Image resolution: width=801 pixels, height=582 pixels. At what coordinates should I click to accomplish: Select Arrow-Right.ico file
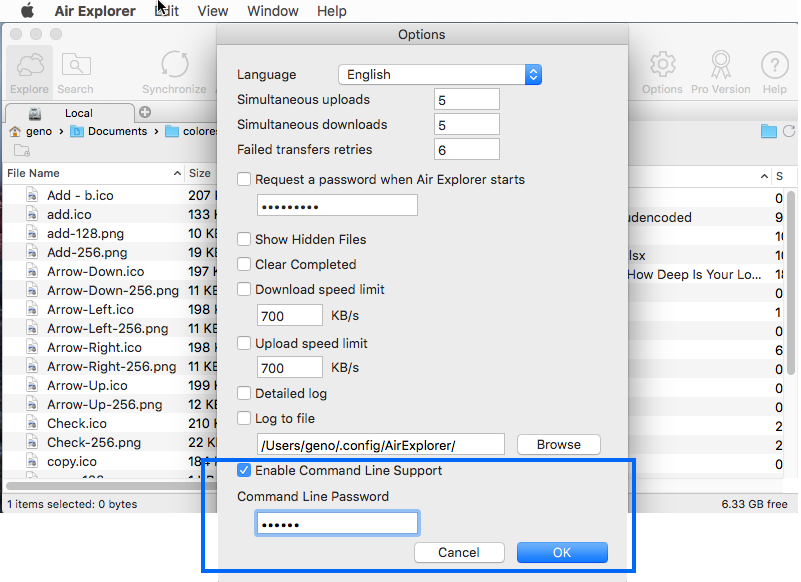tap(95, 347)
